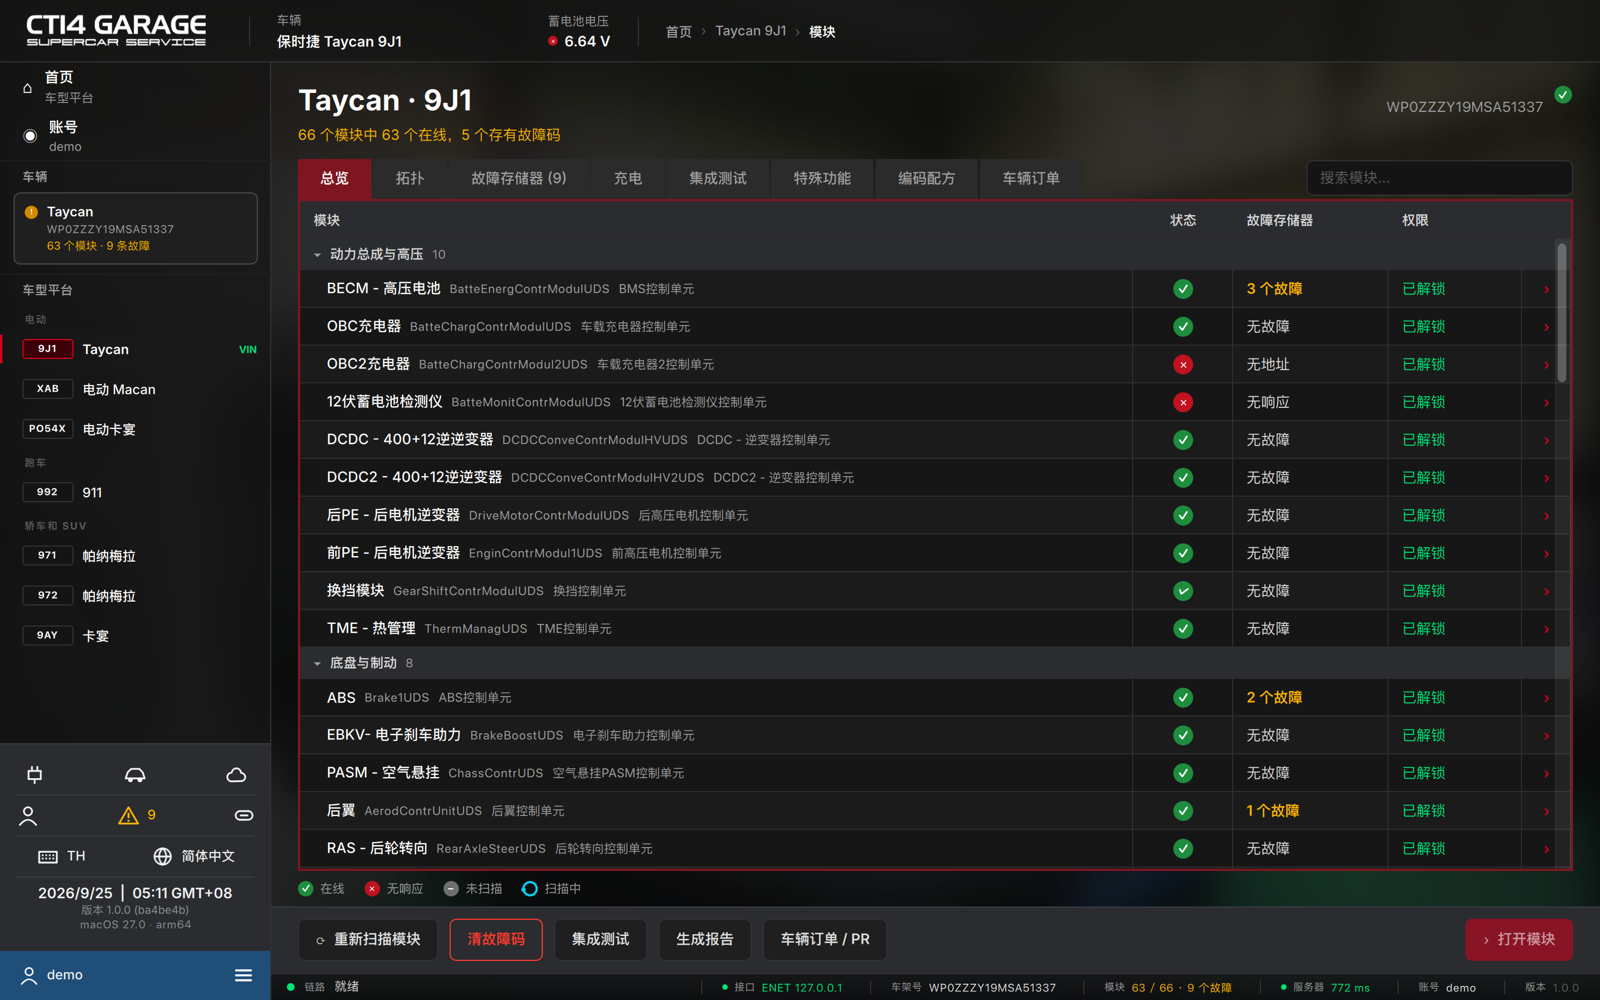This screenshot has width=1600, height=1000.
Task: Click the plug connection icon in the sidebar
Action: click(35, 775)
